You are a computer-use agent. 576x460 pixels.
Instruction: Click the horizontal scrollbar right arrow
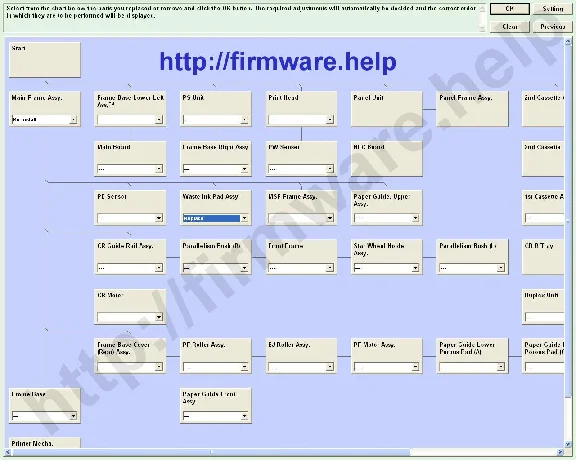tap(561, 452)
